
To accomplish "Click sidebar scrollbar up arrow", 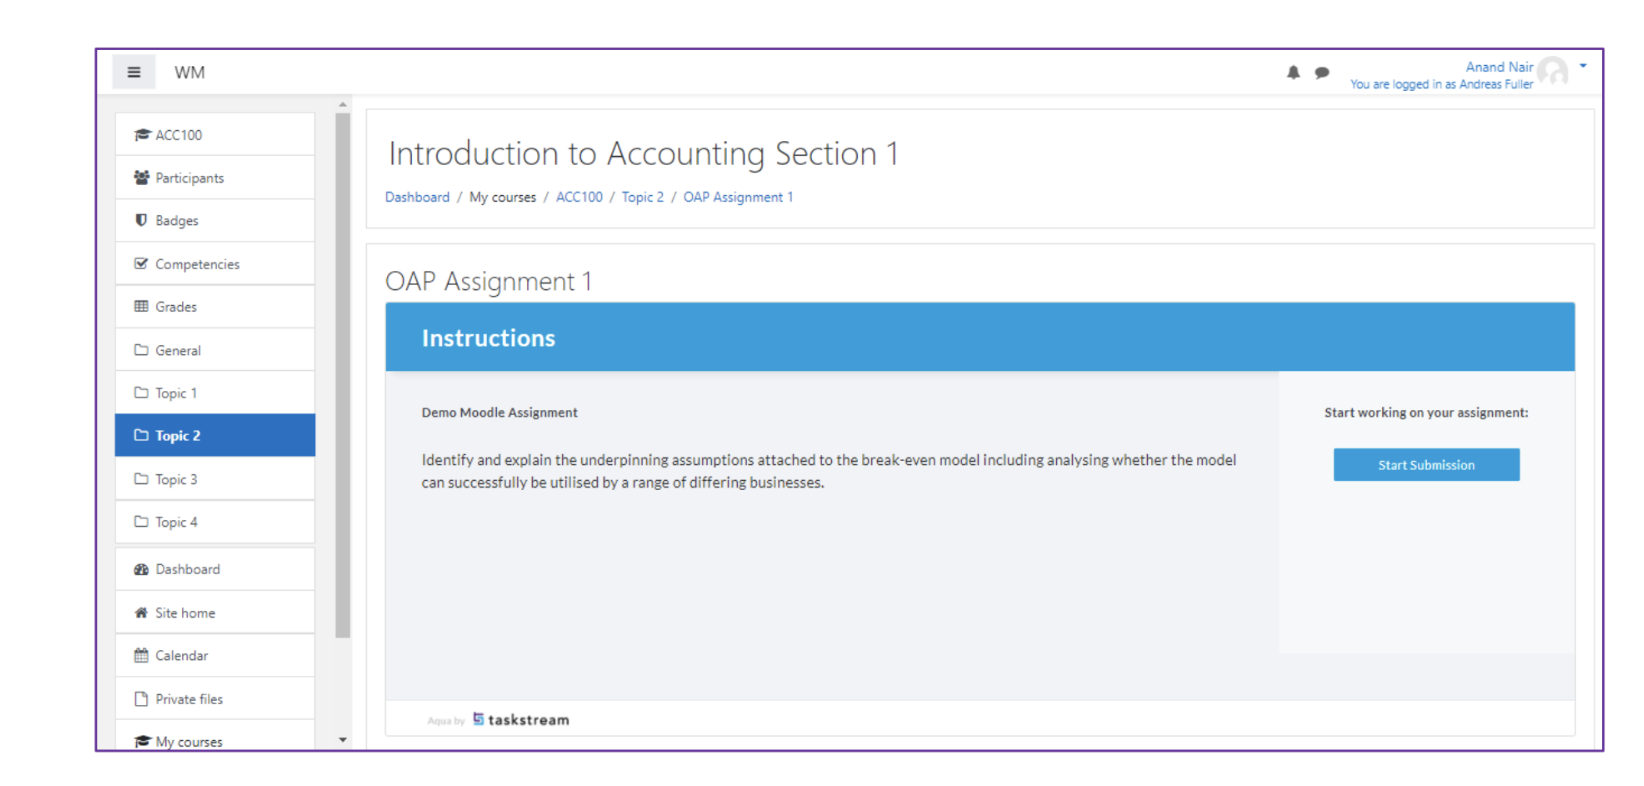I will 343,104.
